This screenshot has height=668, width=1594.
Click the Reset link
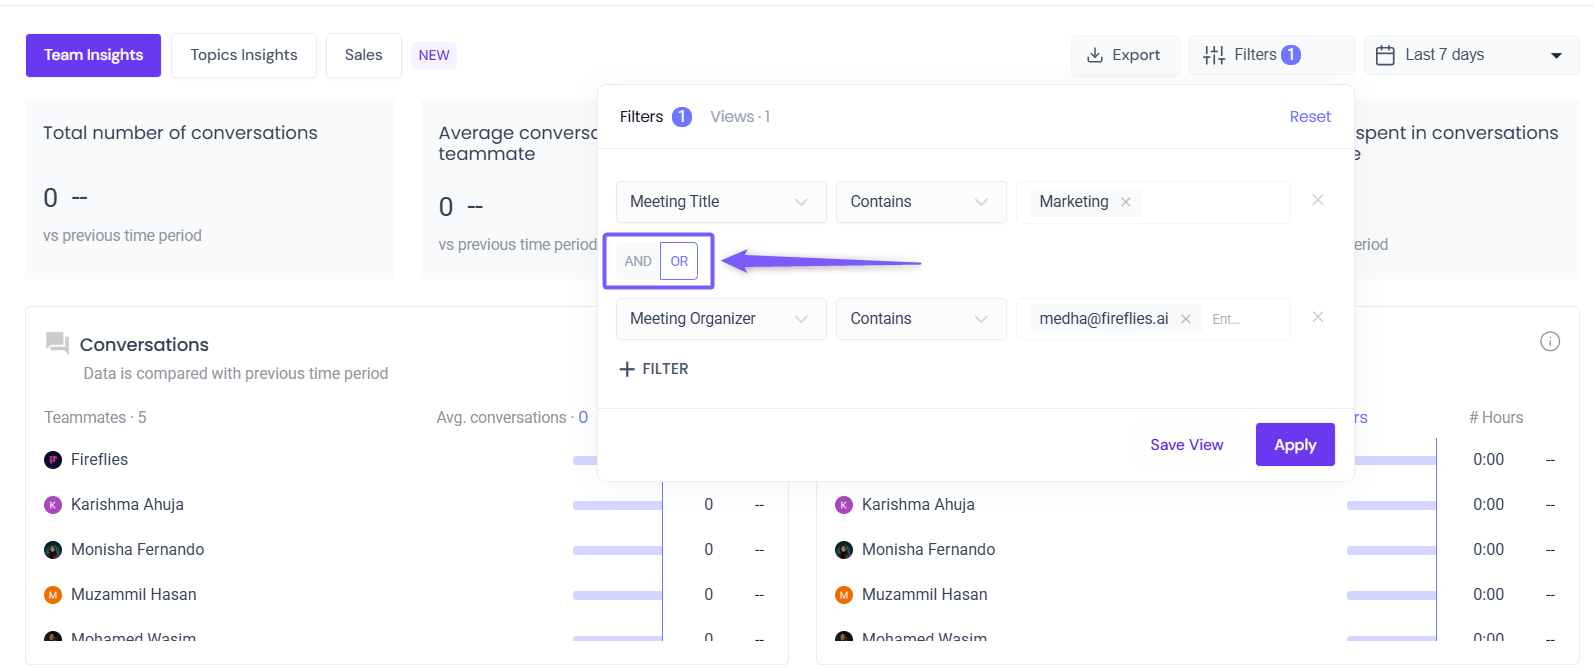pyautogui.click(x=1310, y=117)
